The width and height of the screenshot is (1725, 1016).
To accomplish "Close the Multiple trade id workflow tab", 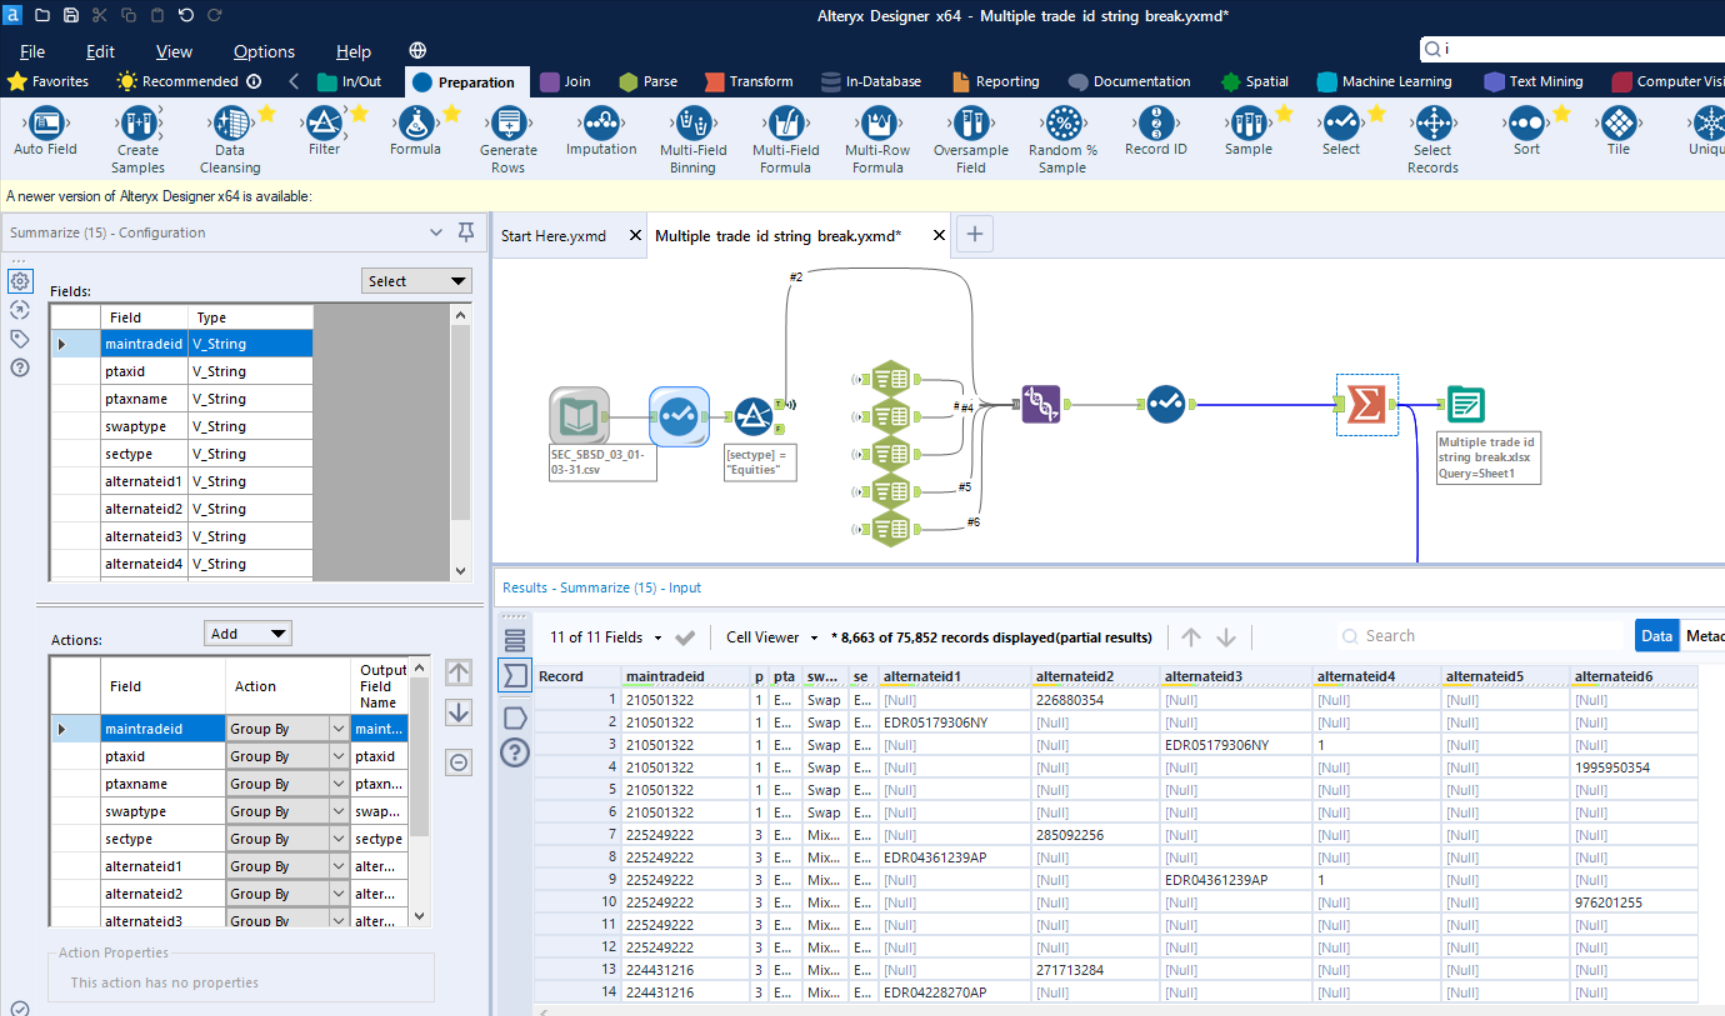I will click(x=939, y=235).
